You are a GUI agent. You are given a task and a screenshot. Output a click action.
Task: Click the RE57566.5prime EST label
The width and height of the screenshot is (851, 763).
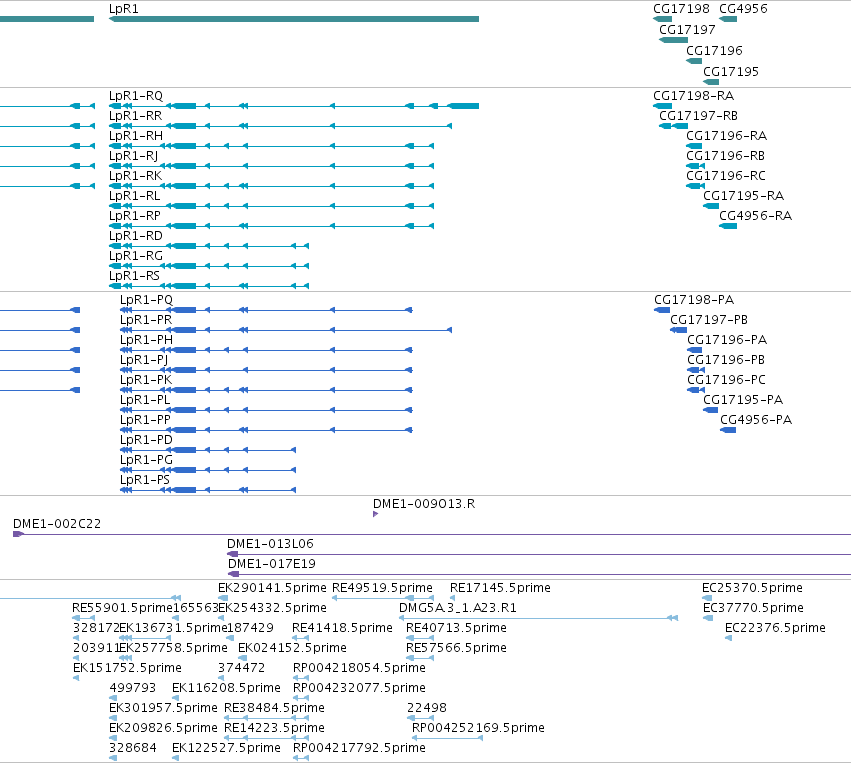click(456, 648)
